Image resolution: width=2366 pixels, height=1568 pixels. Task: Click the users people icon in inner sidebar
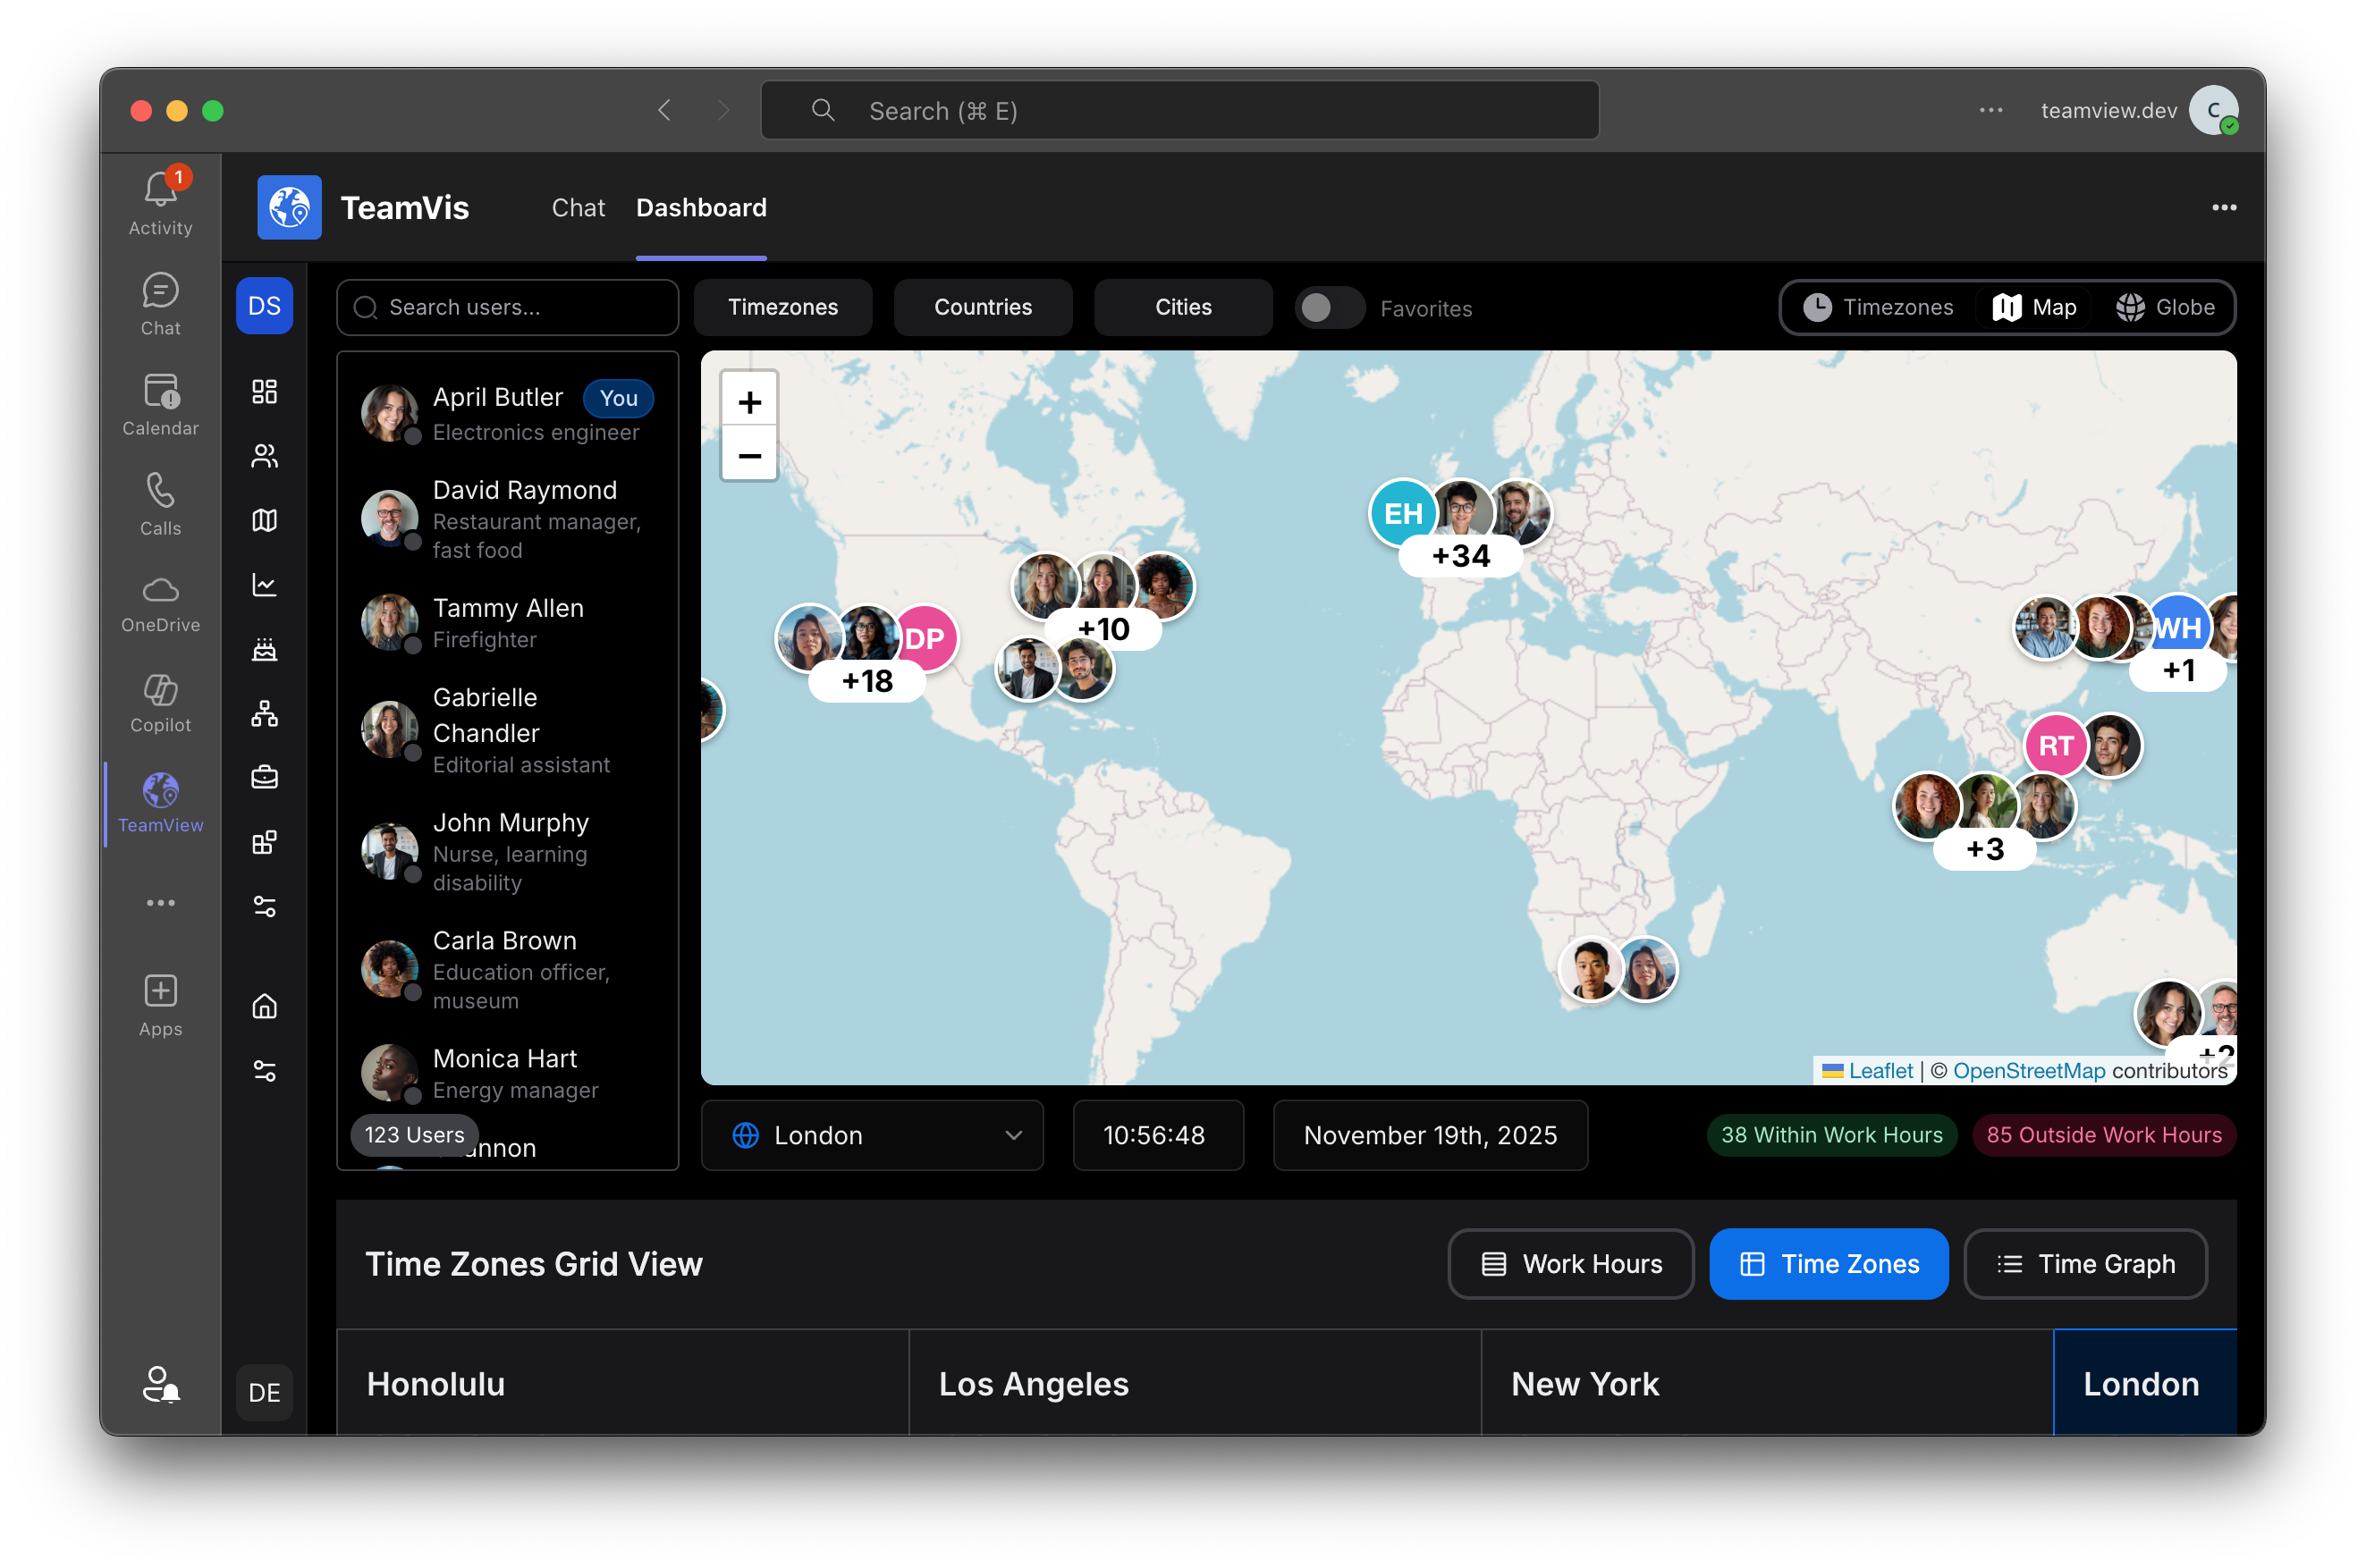coord(264,456)
